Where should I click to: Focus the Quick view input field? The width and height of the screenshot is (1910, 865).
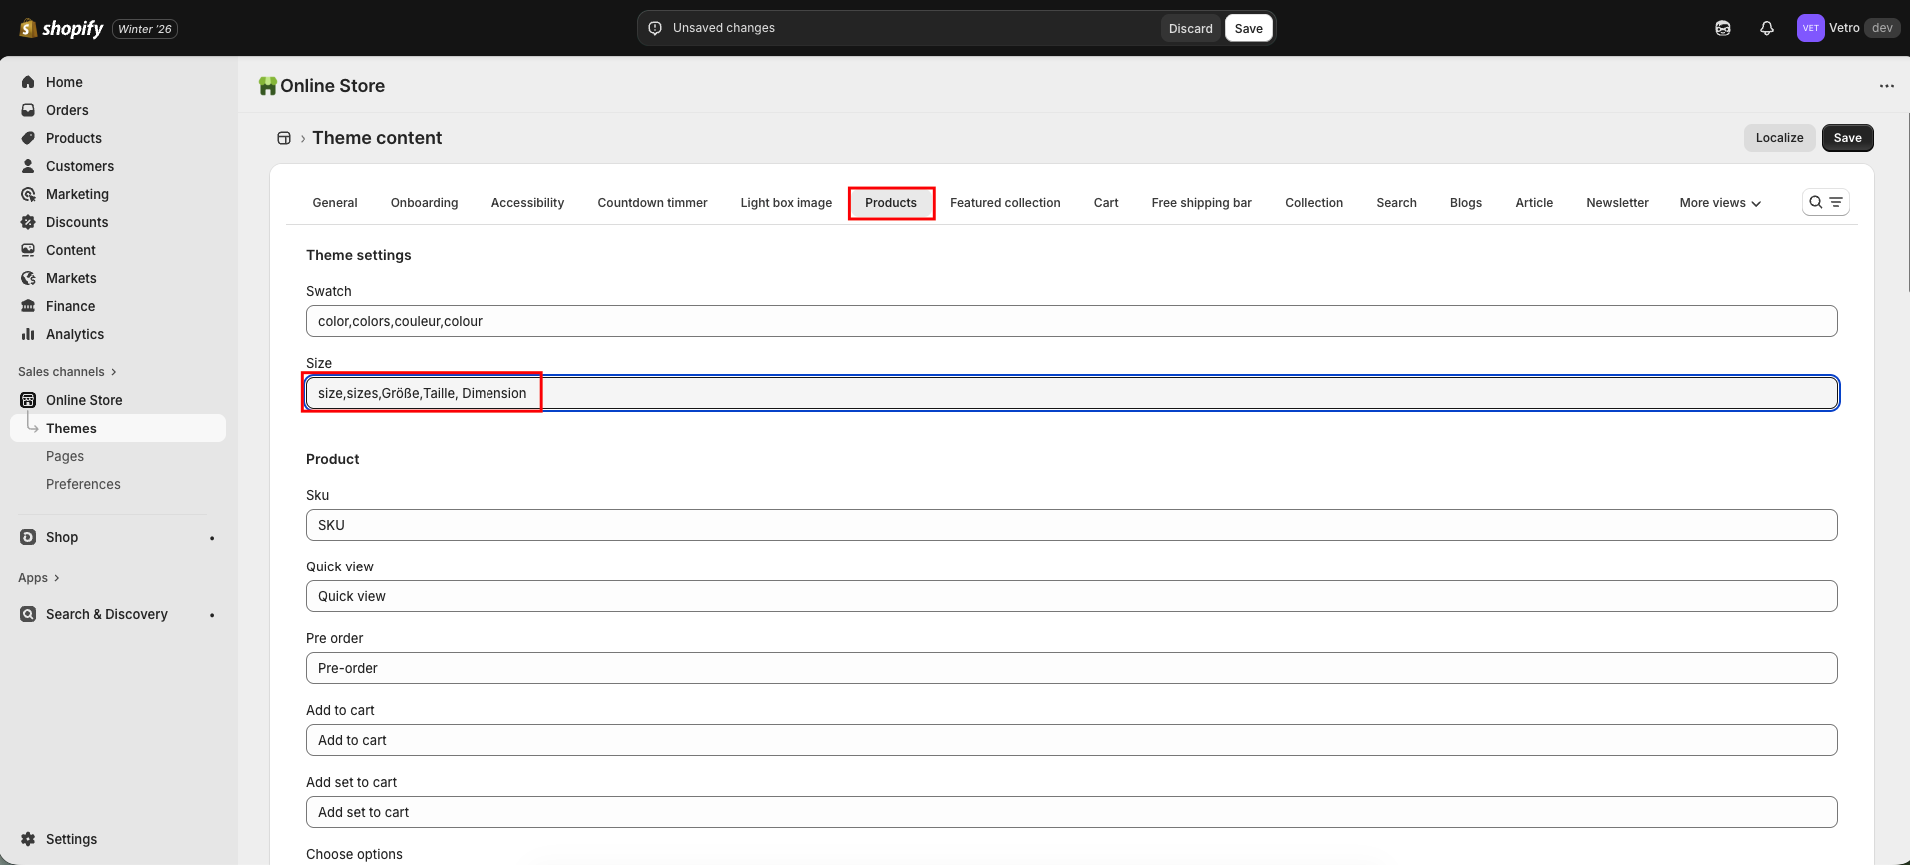coord(1071,596)
